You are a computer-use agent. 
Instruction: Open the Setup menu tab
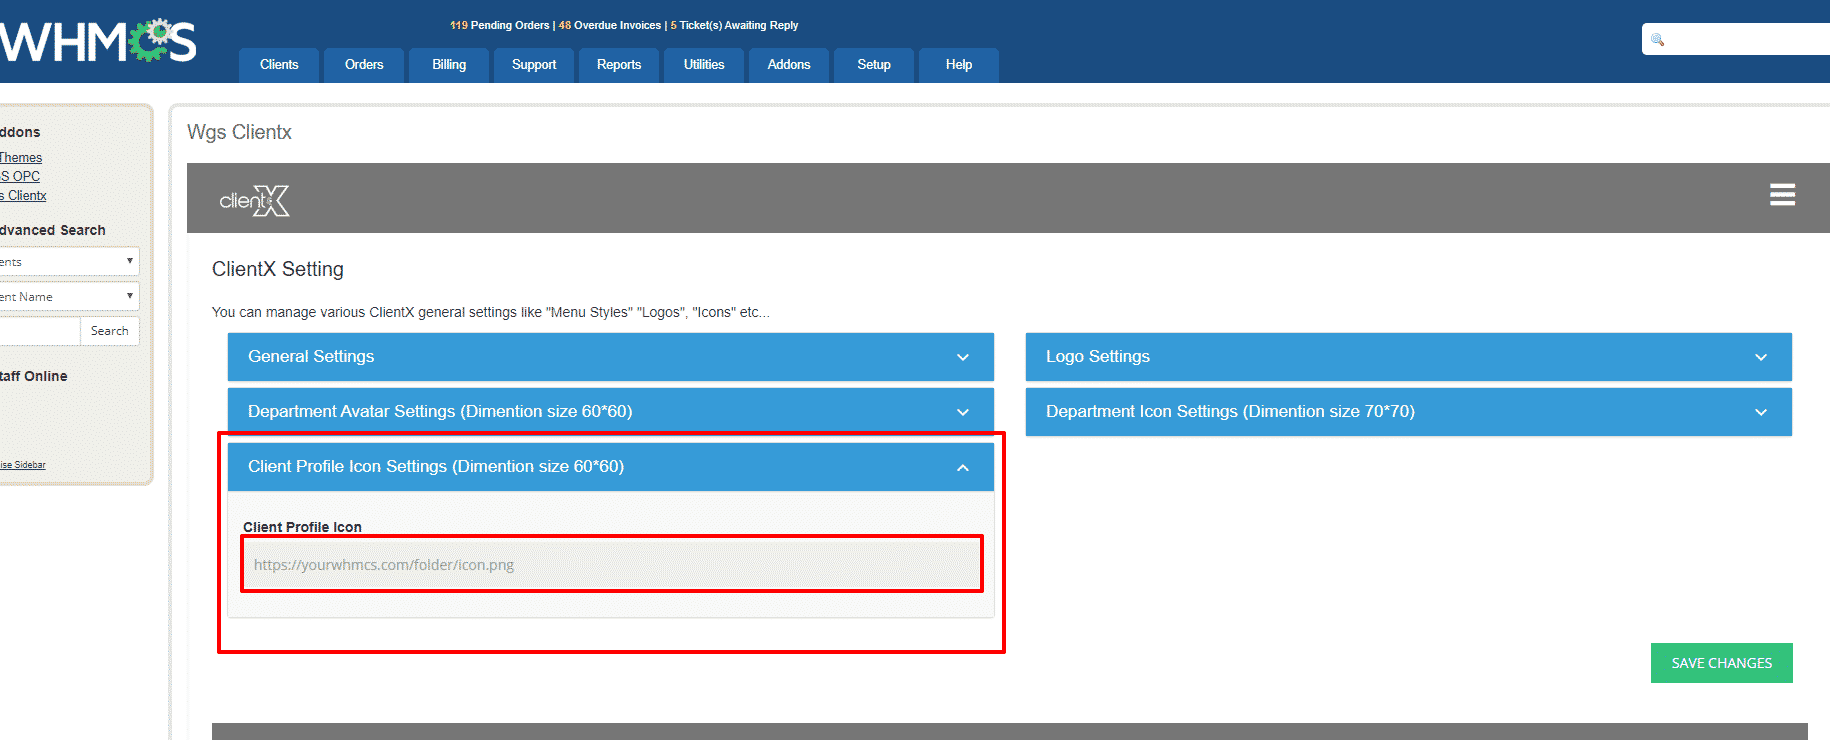click(x=874, y=65)
